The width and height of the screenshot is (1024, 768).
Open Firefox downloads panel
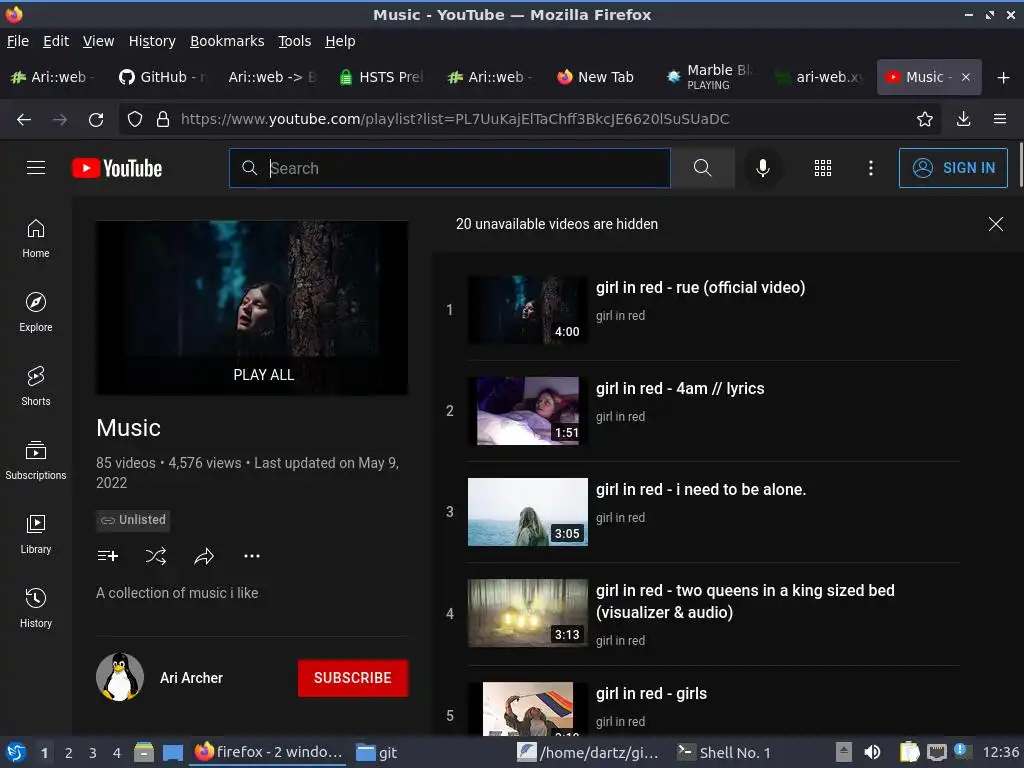click(963, 119)
